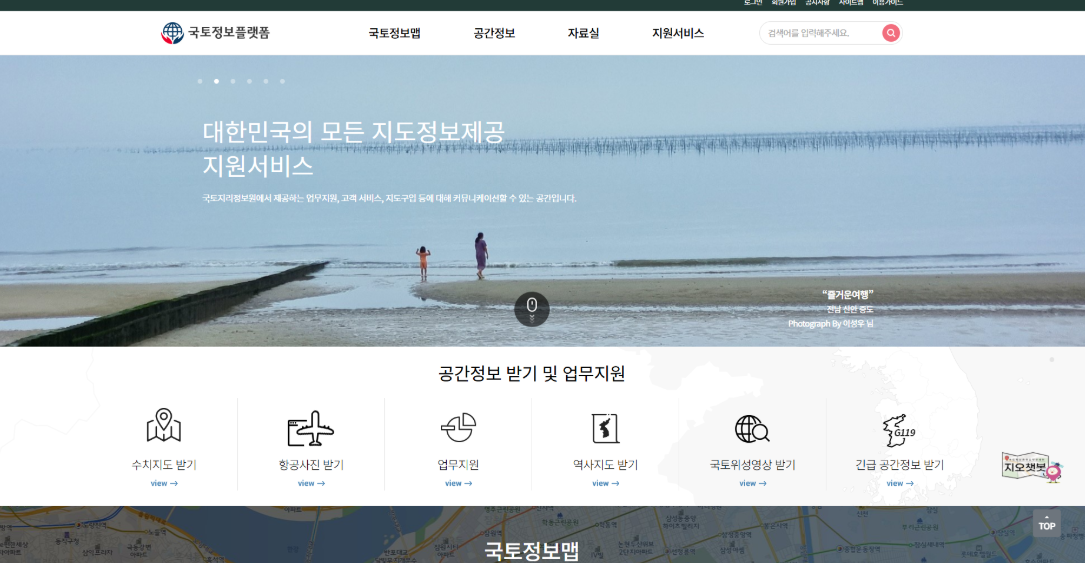Expand the 공간정보 navigation menu

coord(494,33)
